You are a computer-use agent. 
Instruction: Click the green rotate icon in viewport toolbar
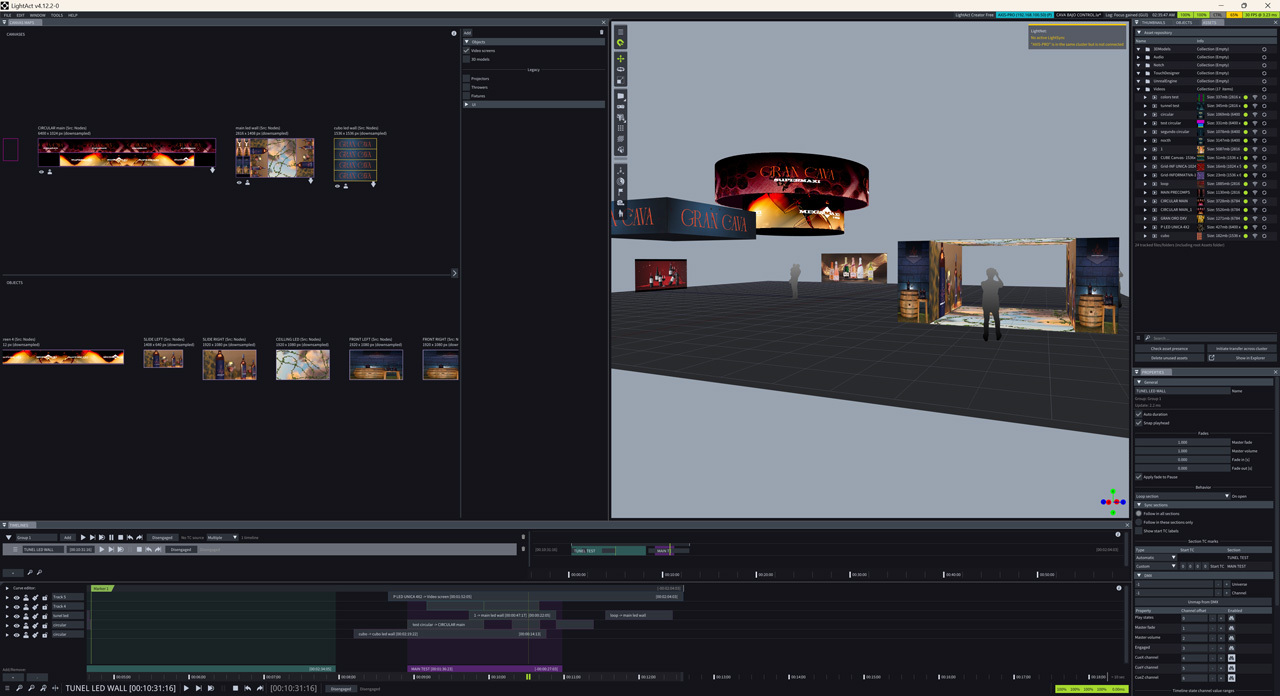coord(621,43)
